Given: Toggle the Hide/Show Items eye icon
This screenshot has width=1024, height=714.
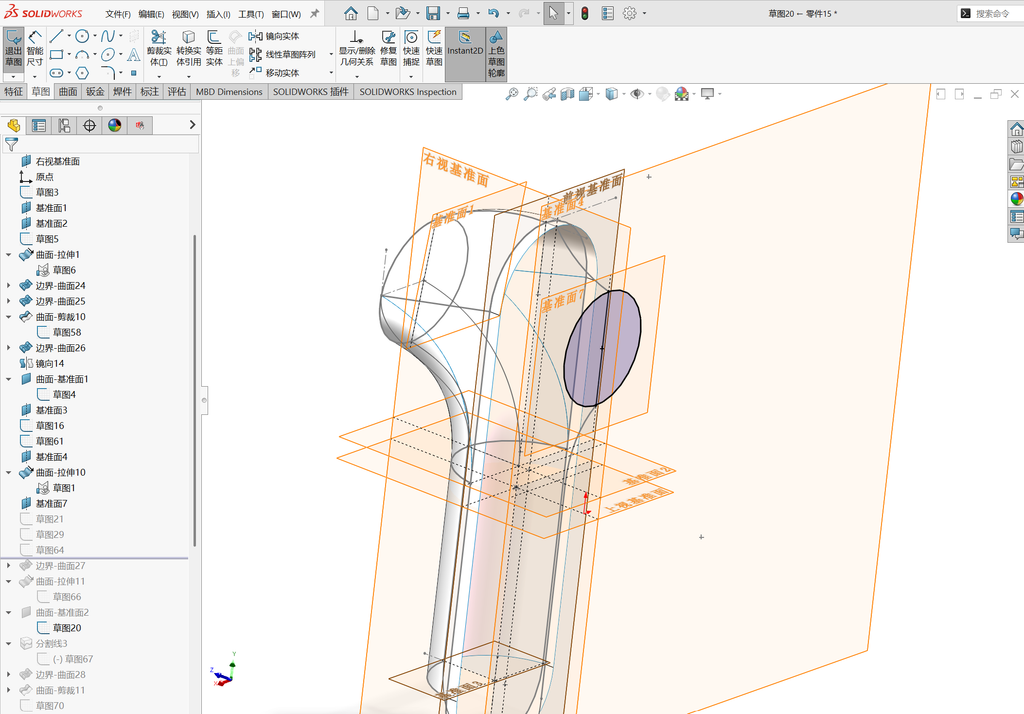Looking at the screenshot, I should [x=637, y=94].
